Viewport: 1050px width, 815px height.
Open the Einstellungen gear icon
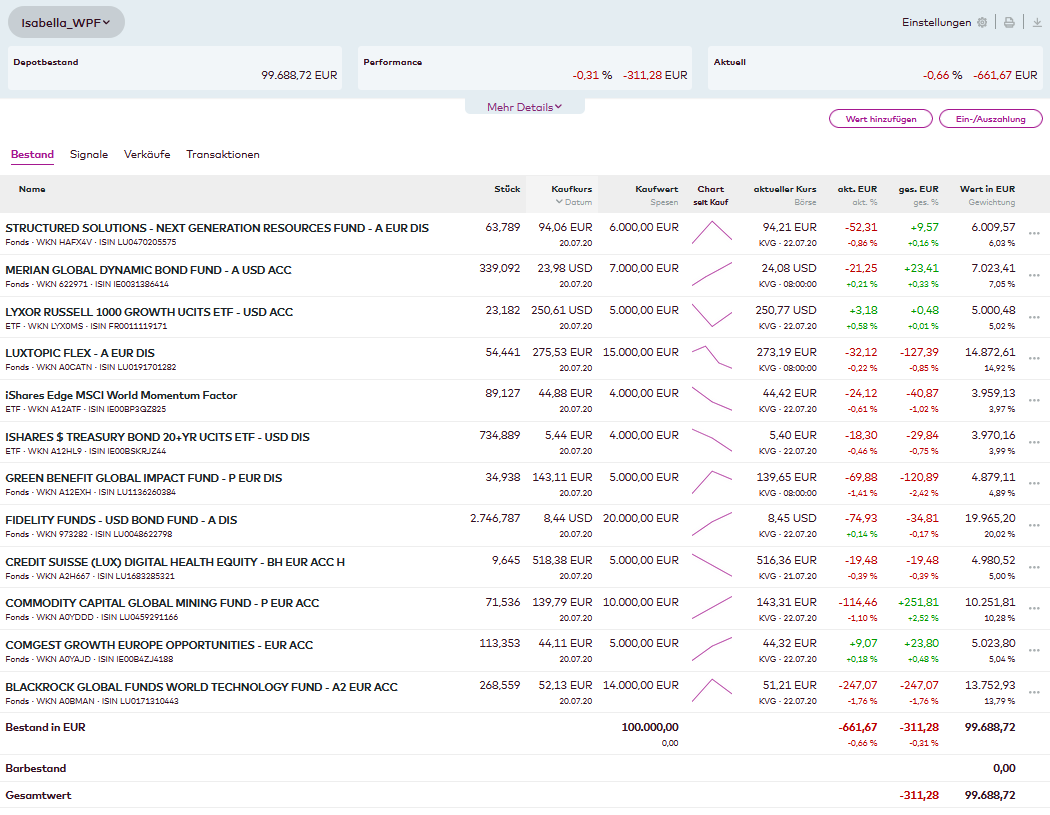[982, 22]
